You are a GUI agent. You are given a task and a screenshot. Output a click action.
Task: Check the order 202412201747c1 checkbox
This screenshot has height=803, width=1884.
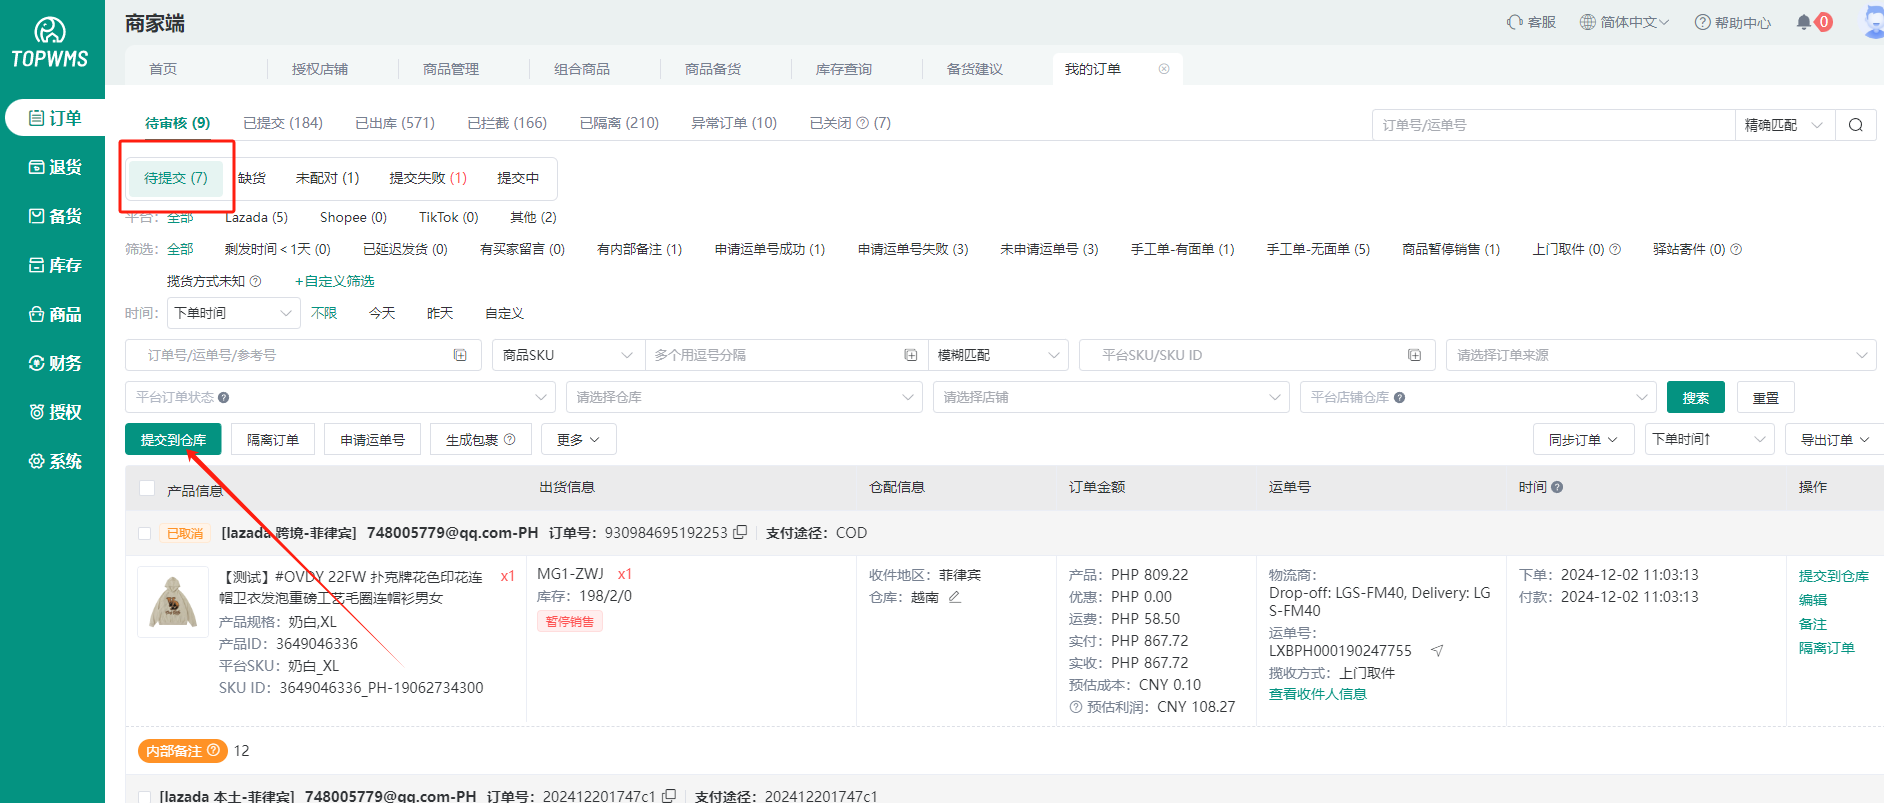145,797
